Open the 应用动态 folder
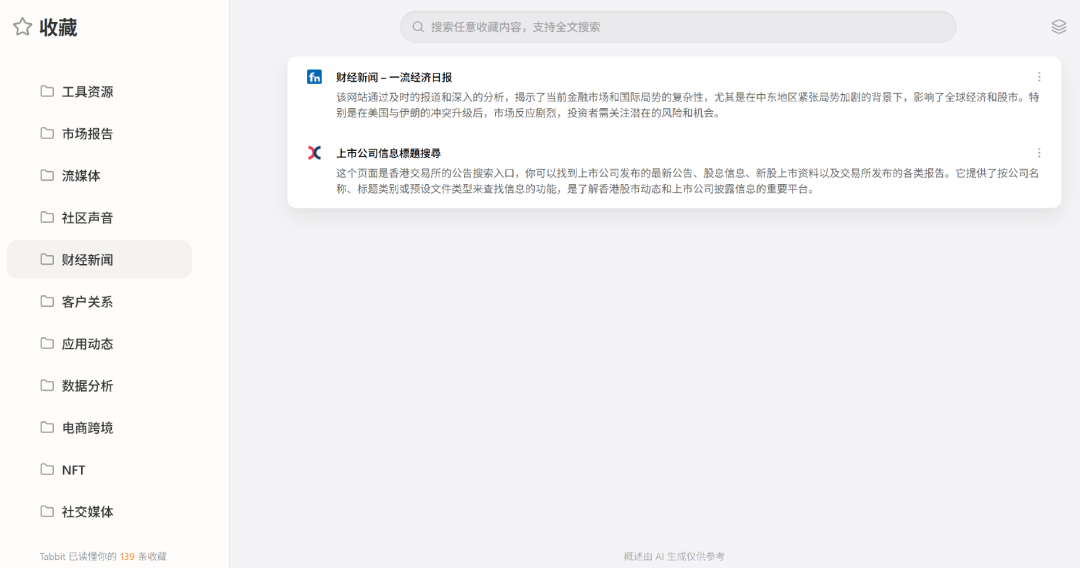1080x568 pixels. coord(87,344)
